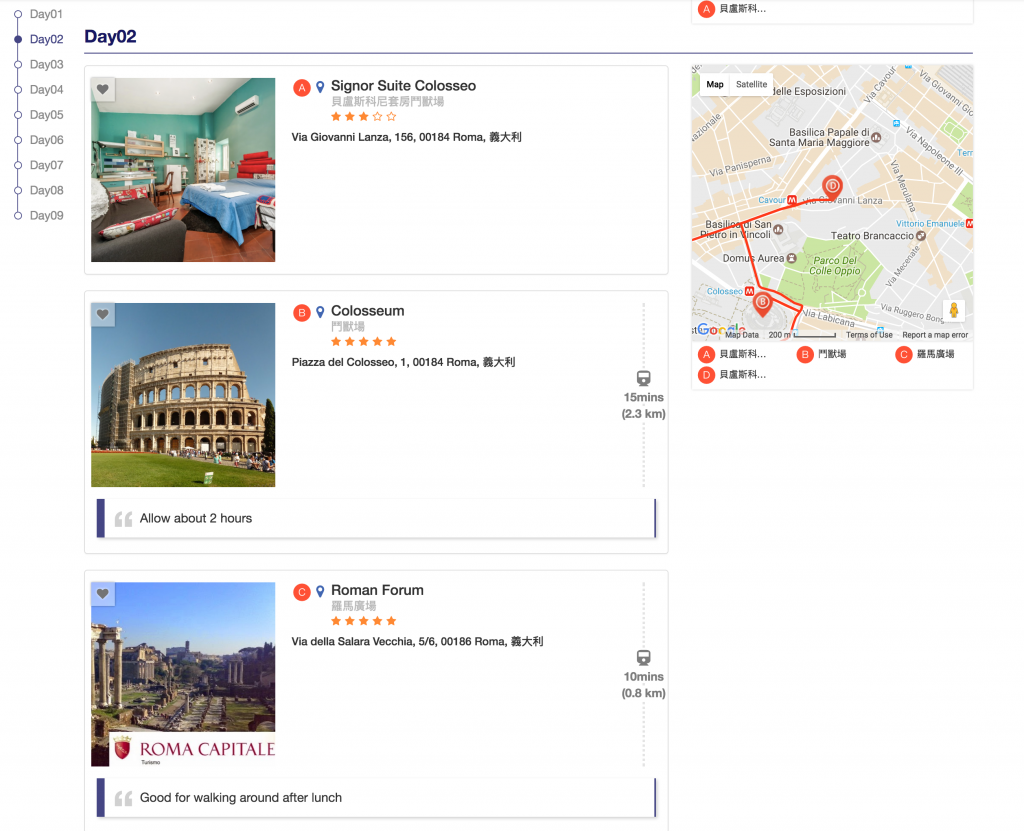
Task: Click the location pin beside Colosseum title
Action: click(x=320, y=312)
